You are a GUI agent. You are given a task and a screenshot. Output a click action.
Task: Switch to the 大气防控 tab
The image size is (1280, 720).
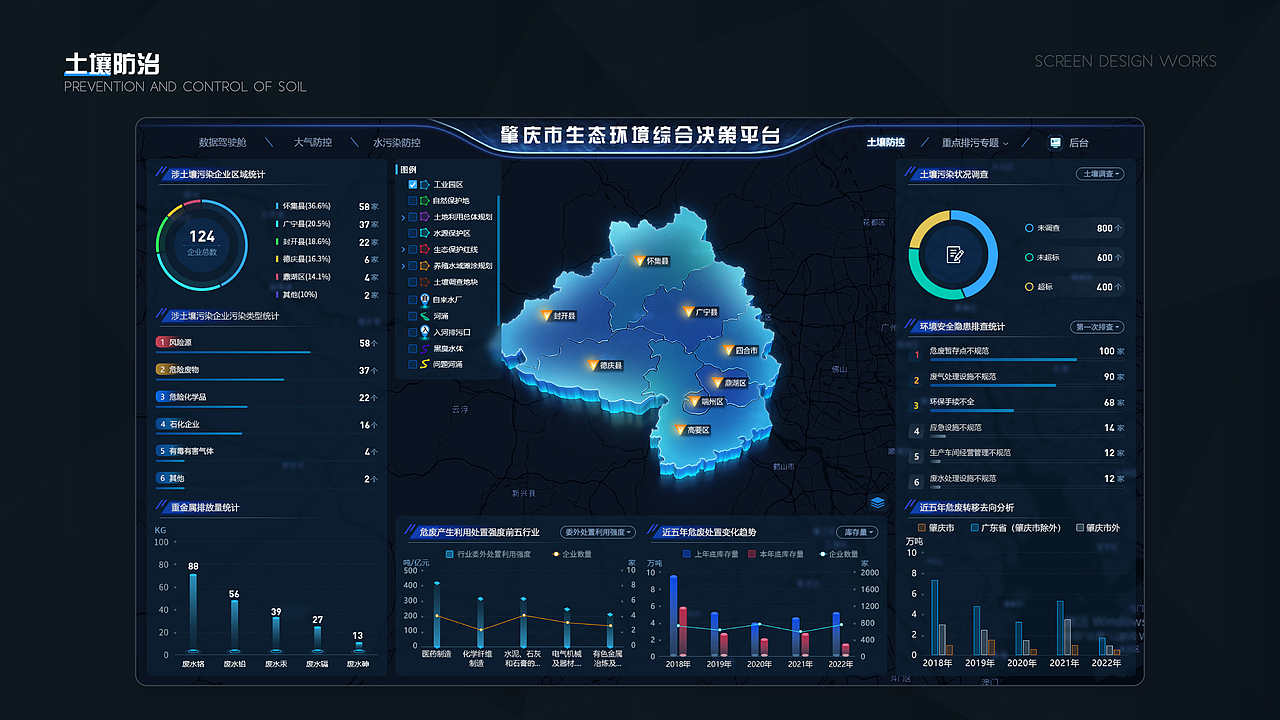[312, 143]
